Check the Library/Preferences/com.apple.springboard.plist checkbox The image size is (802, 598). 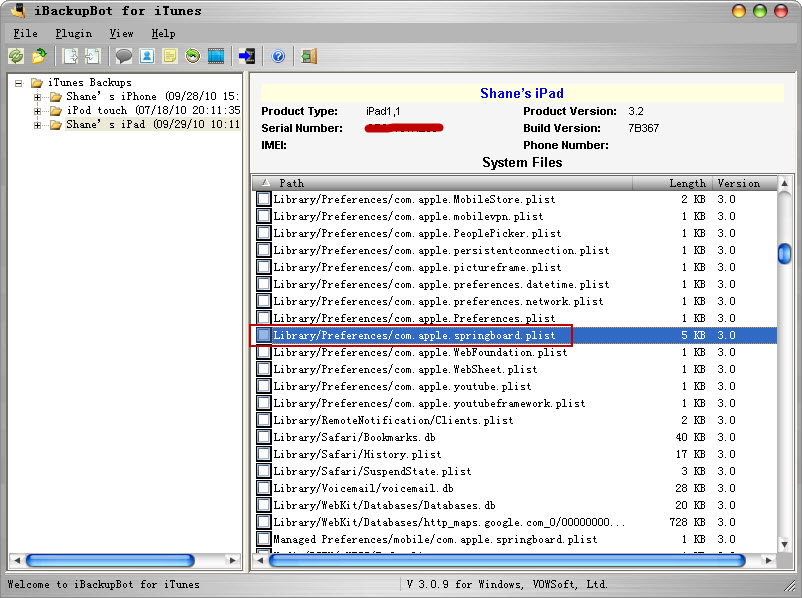tap(263, 335)
